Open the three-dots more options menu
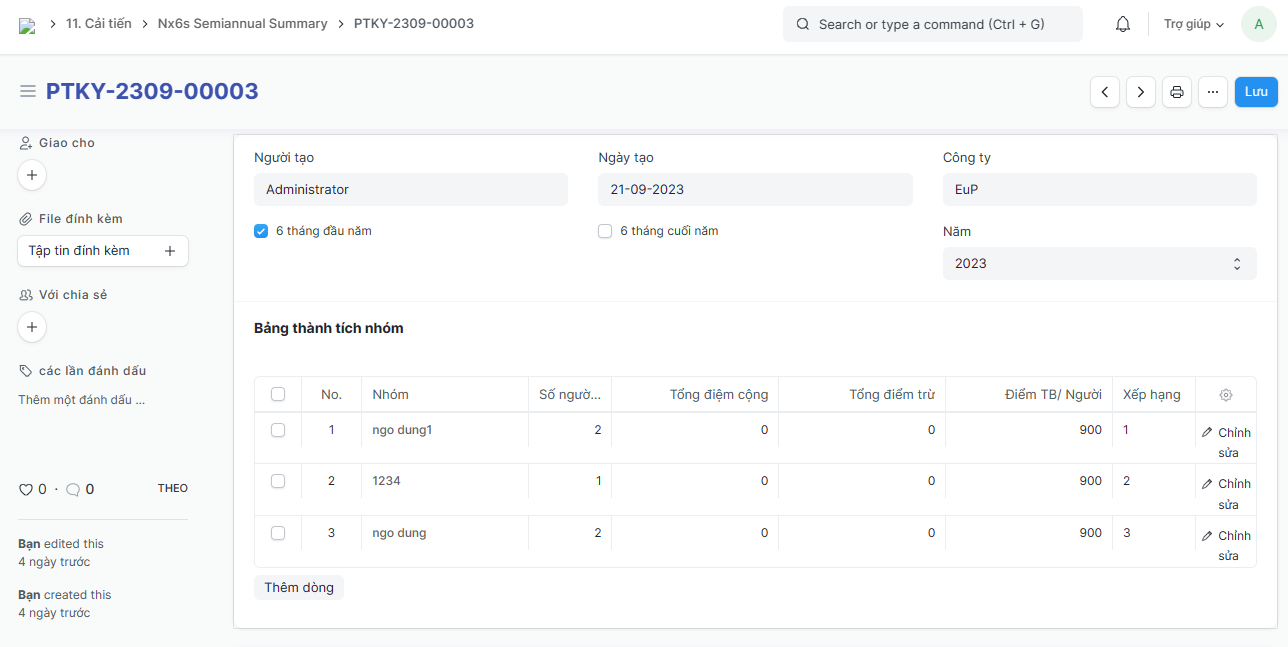The image size is (1288, 647). point(1213,92)
